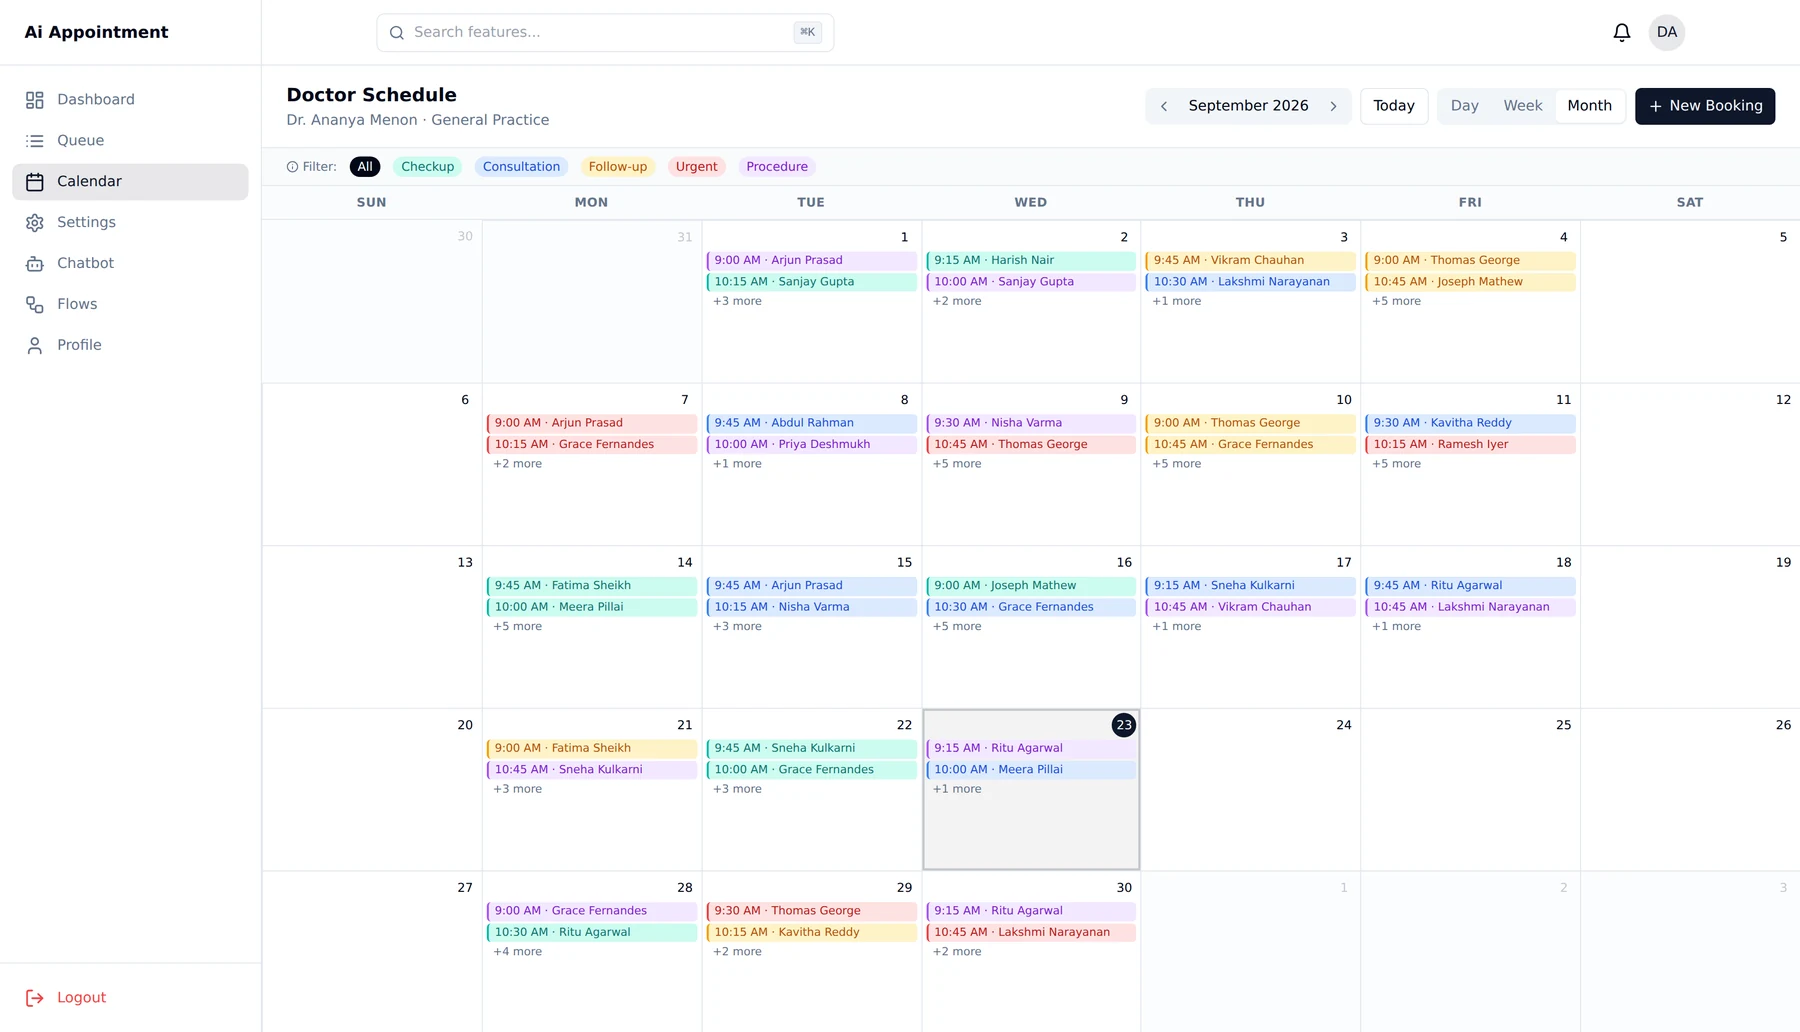The height and width of the screenshot is (1032, 1800).
Task: Open 9:30 AM Thomas George on September 29
Action: tap(811, 911)
